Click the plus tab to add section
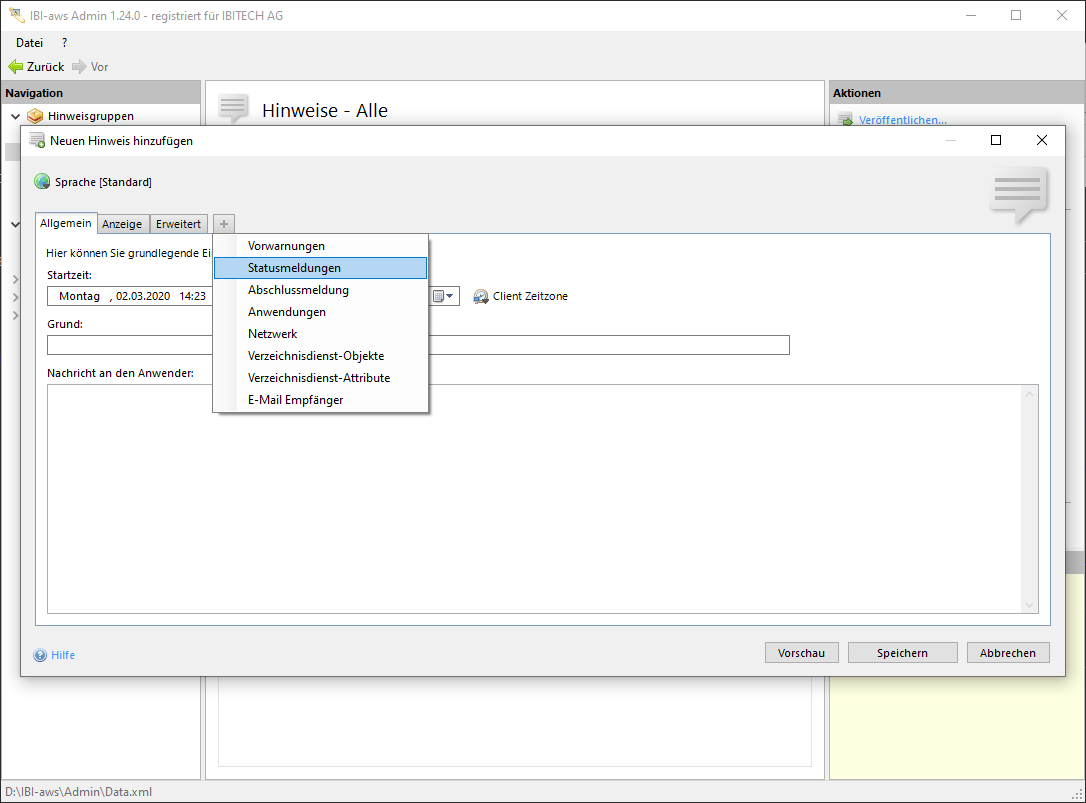This screenshot has width=1086, height=803. [224, 224]
